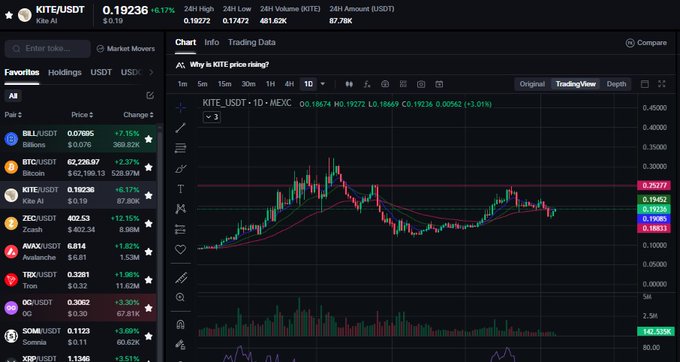Select the 15m timeframe

tap(225, 84)
